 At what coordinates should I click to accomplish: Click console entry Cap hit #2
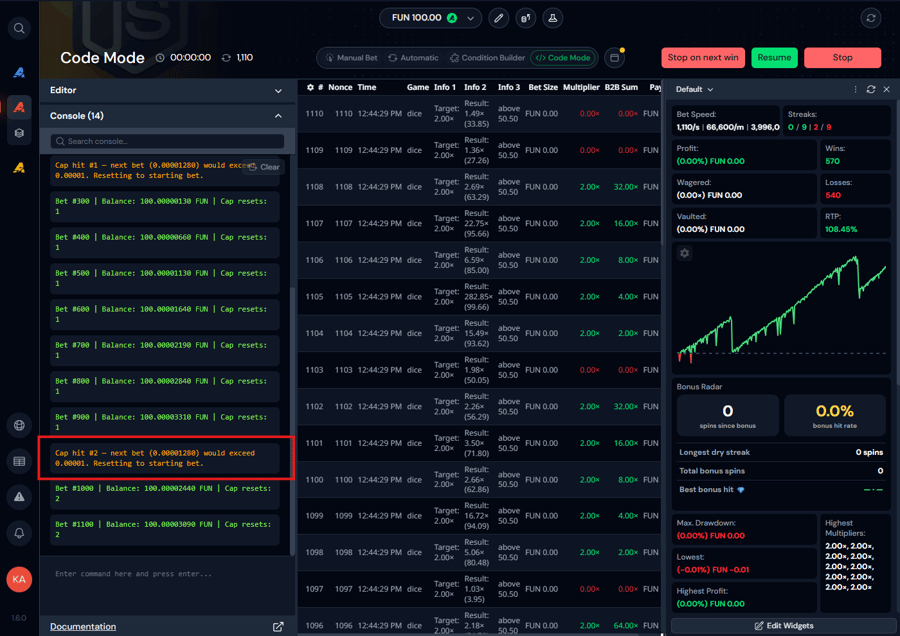tap(165, 458)
